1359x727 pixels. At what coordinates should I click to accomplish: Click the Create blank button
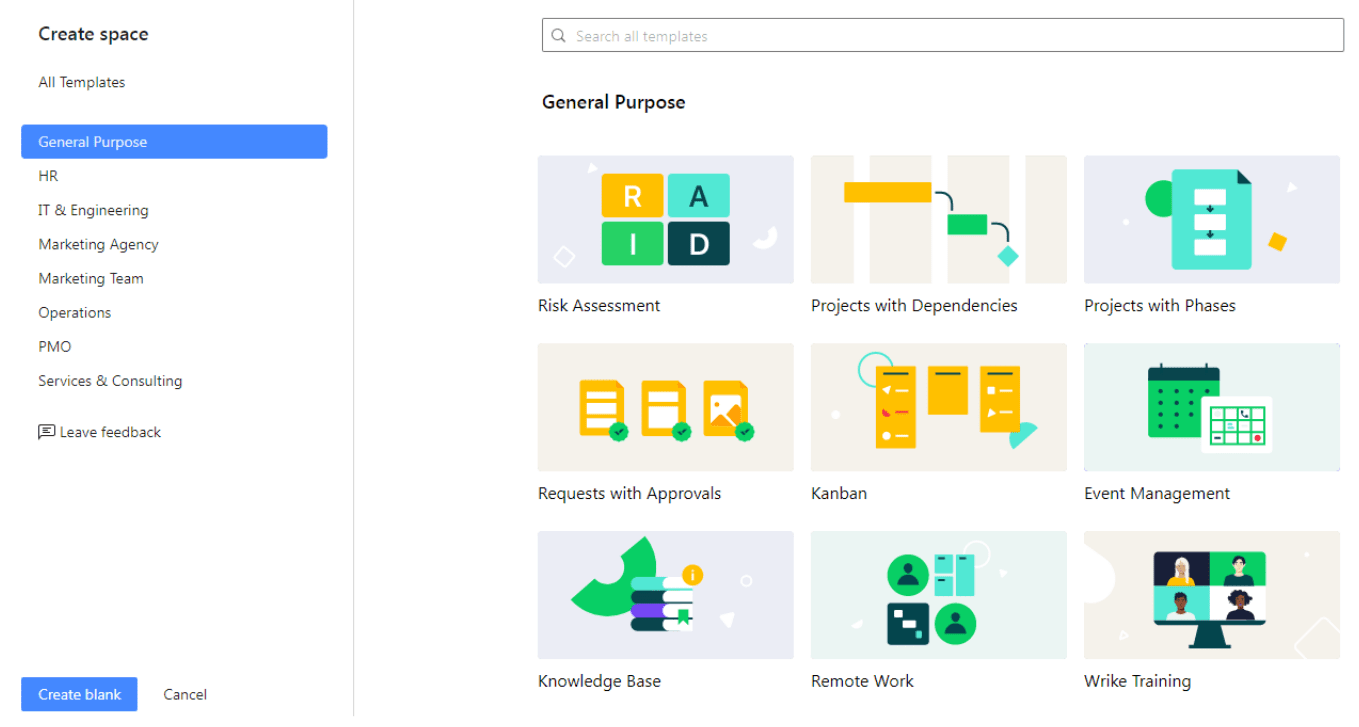[79, 694]
